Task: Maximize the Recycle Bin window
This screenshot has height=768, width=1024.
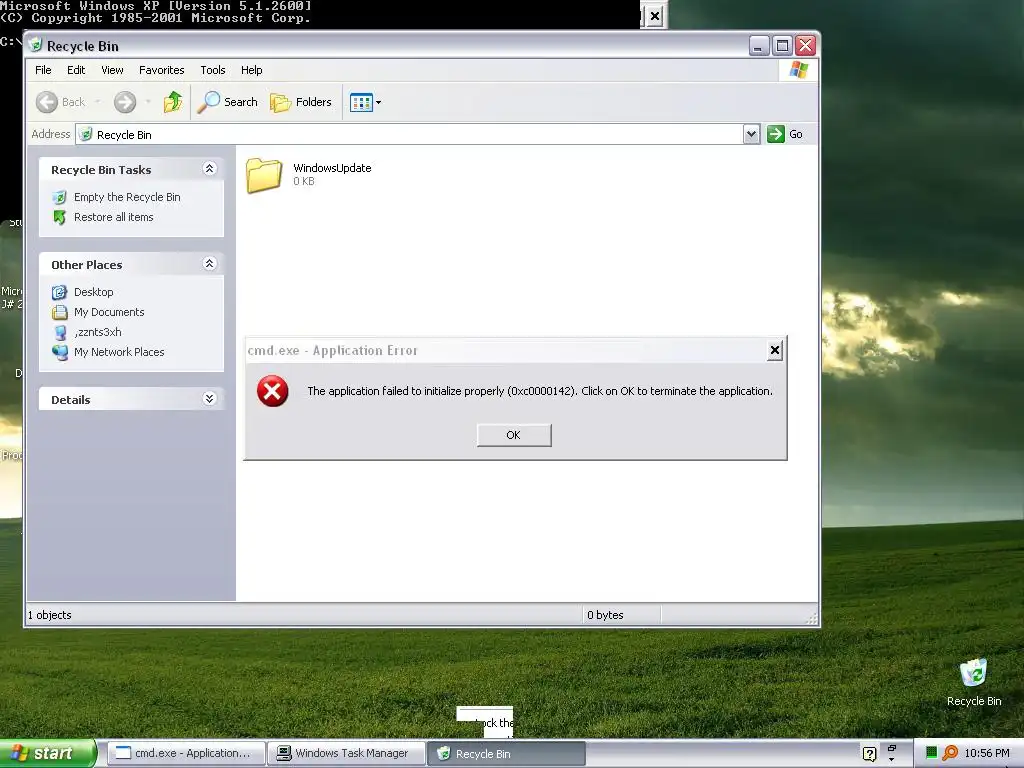Action: (x=782, y=46)
